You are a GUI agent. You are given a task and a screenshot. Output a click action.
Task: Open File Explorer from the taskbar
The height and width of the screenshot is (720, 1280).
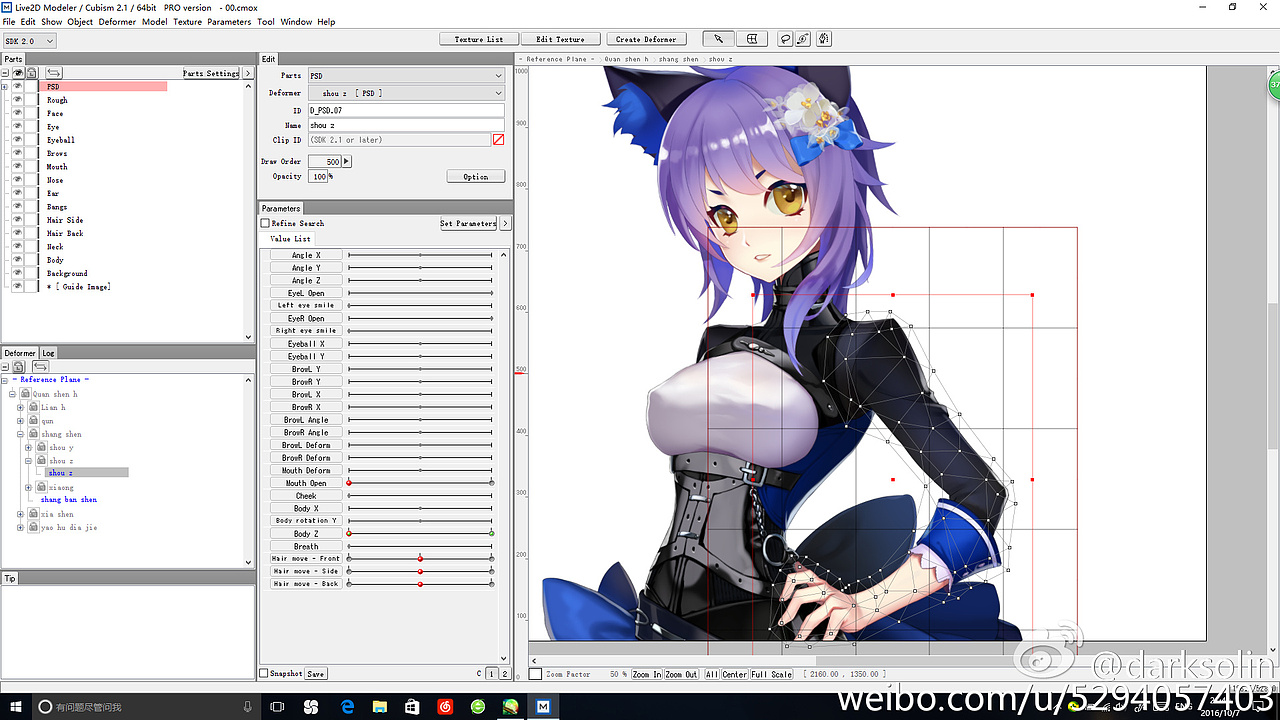[x=380, y=707]
